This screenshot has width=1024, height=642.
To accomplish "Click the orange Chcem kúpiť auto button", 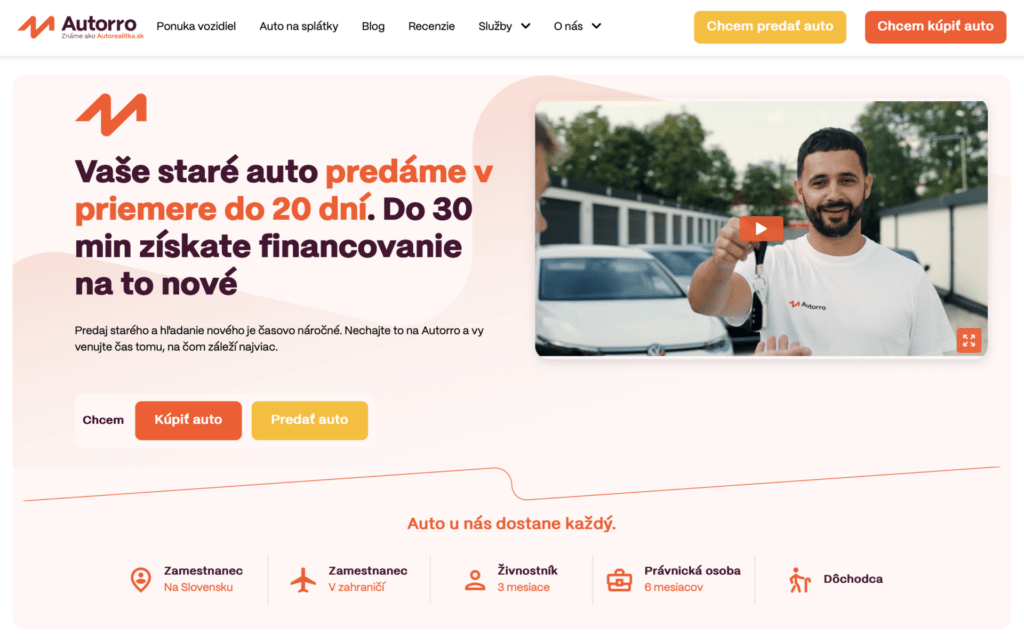I will point(935,27).
